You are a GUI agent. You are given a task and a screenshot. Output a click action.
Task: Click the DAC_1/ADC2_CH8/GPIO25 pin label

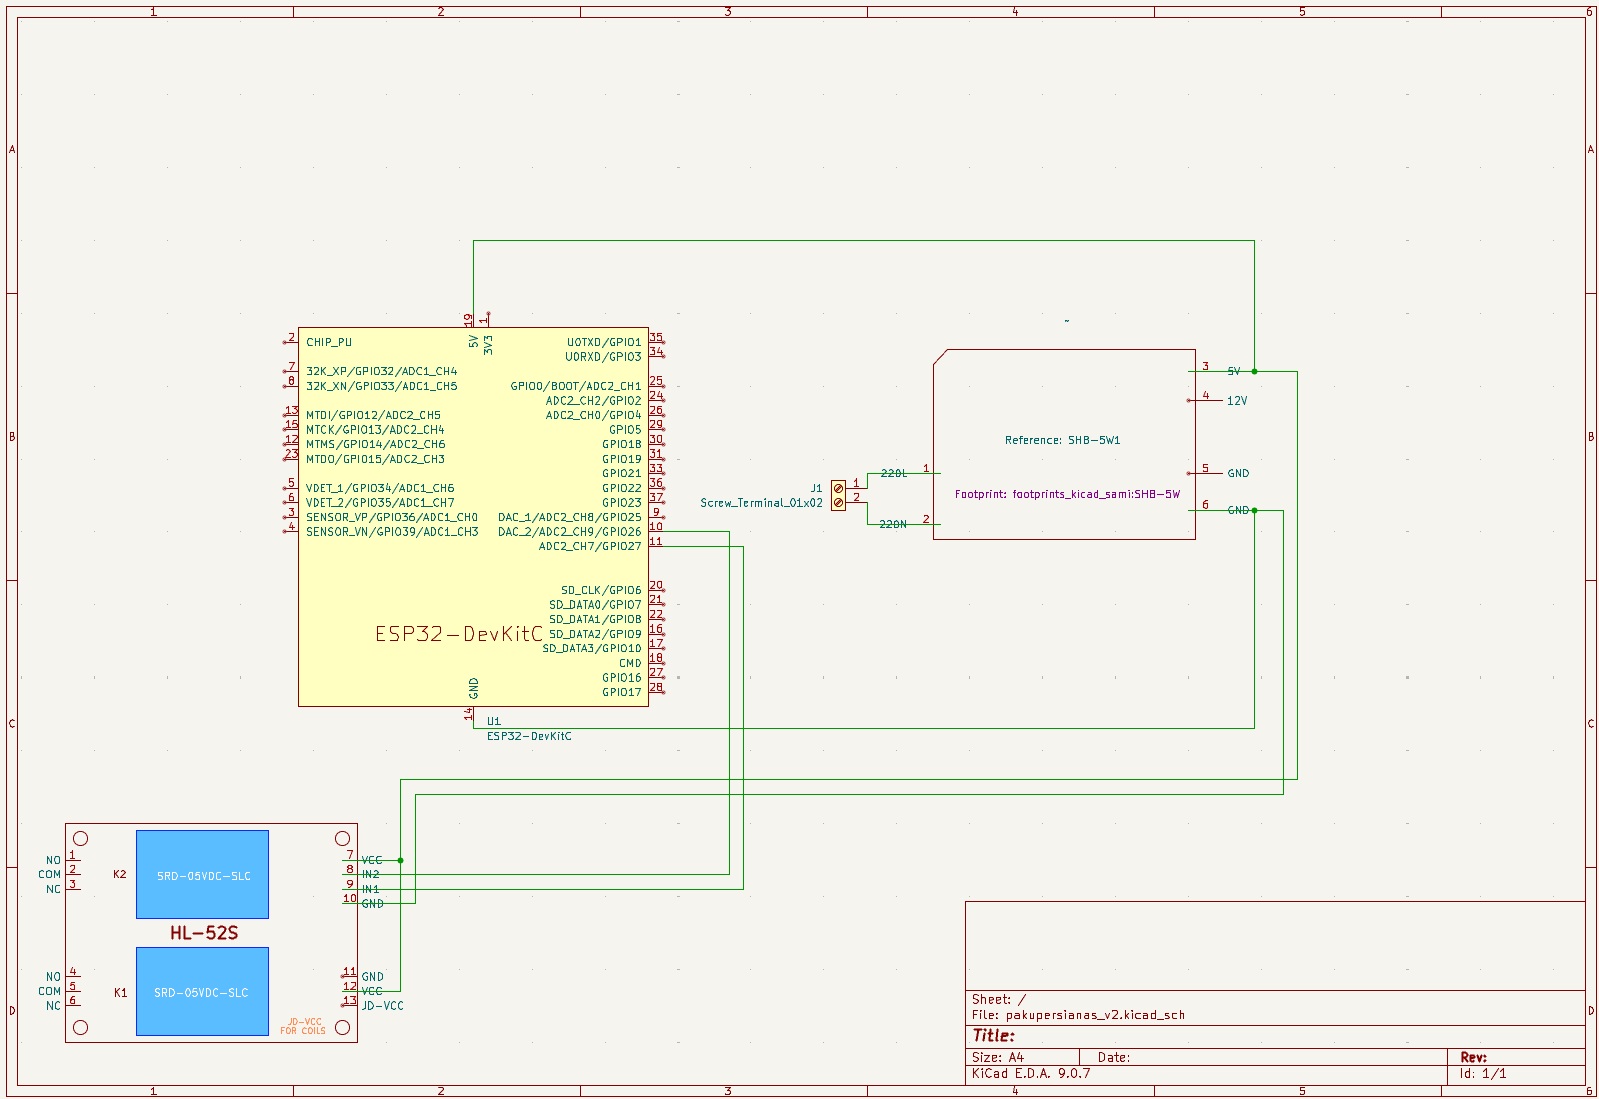[x=570, y=517]
